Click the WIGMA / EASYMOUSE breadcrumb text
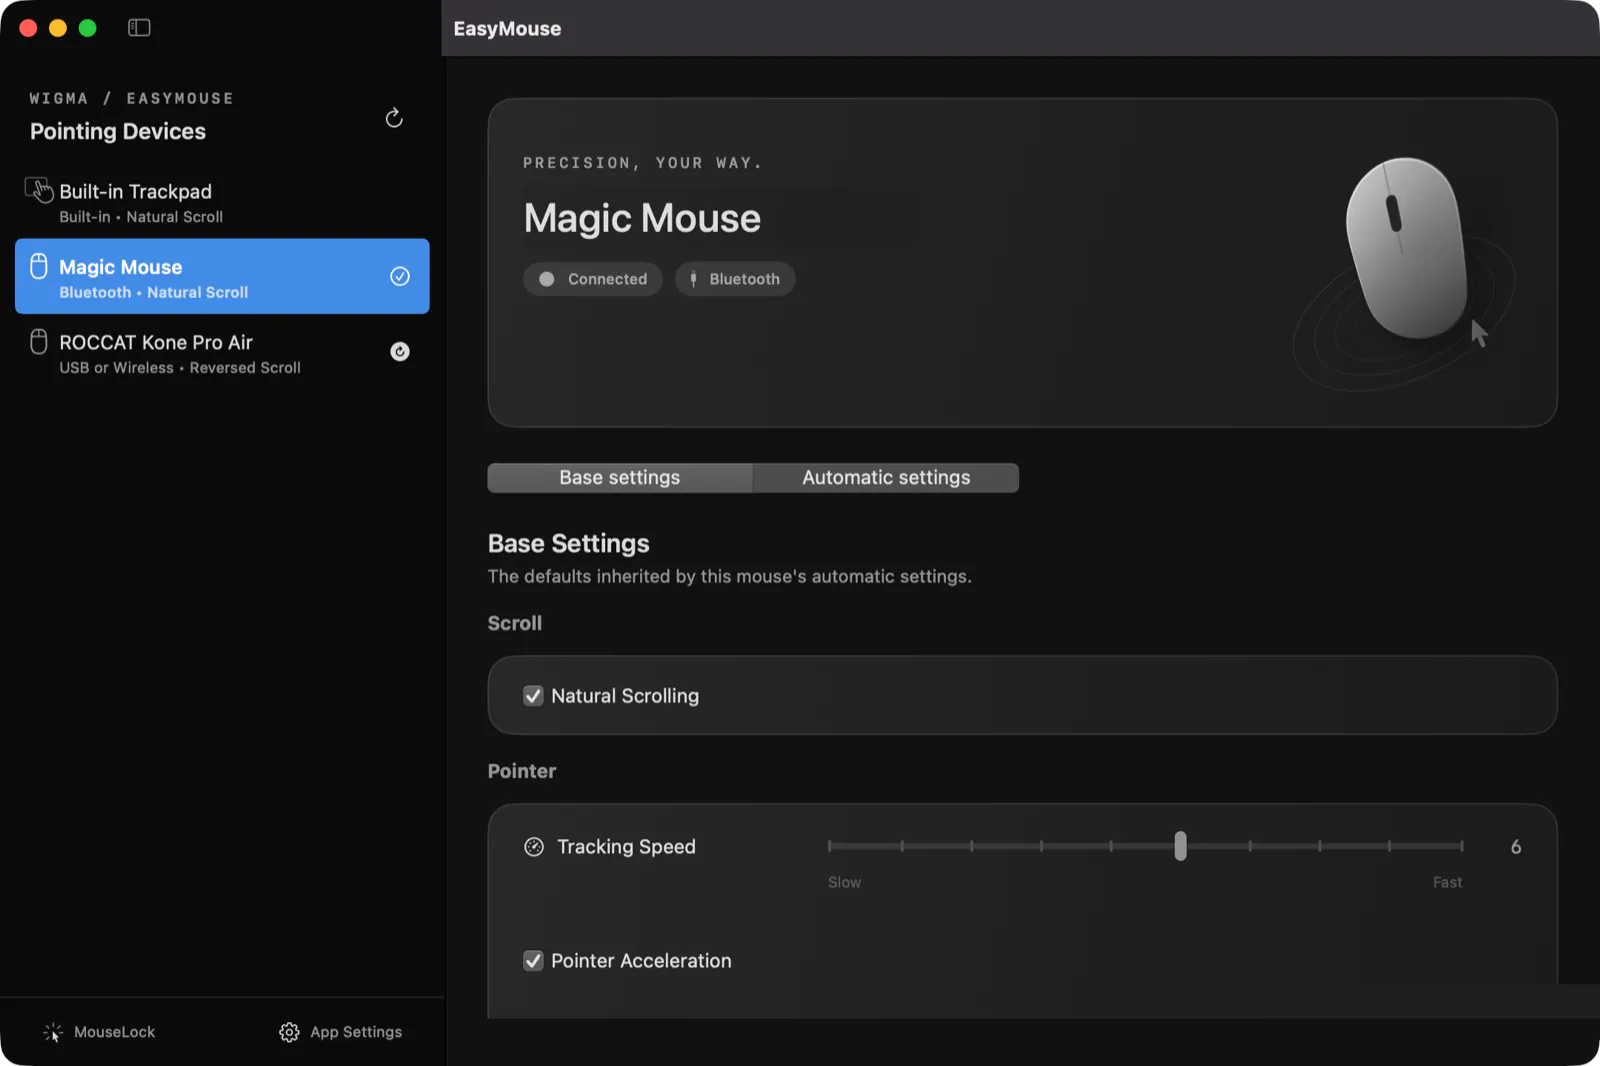 click(x=131, y=98)
